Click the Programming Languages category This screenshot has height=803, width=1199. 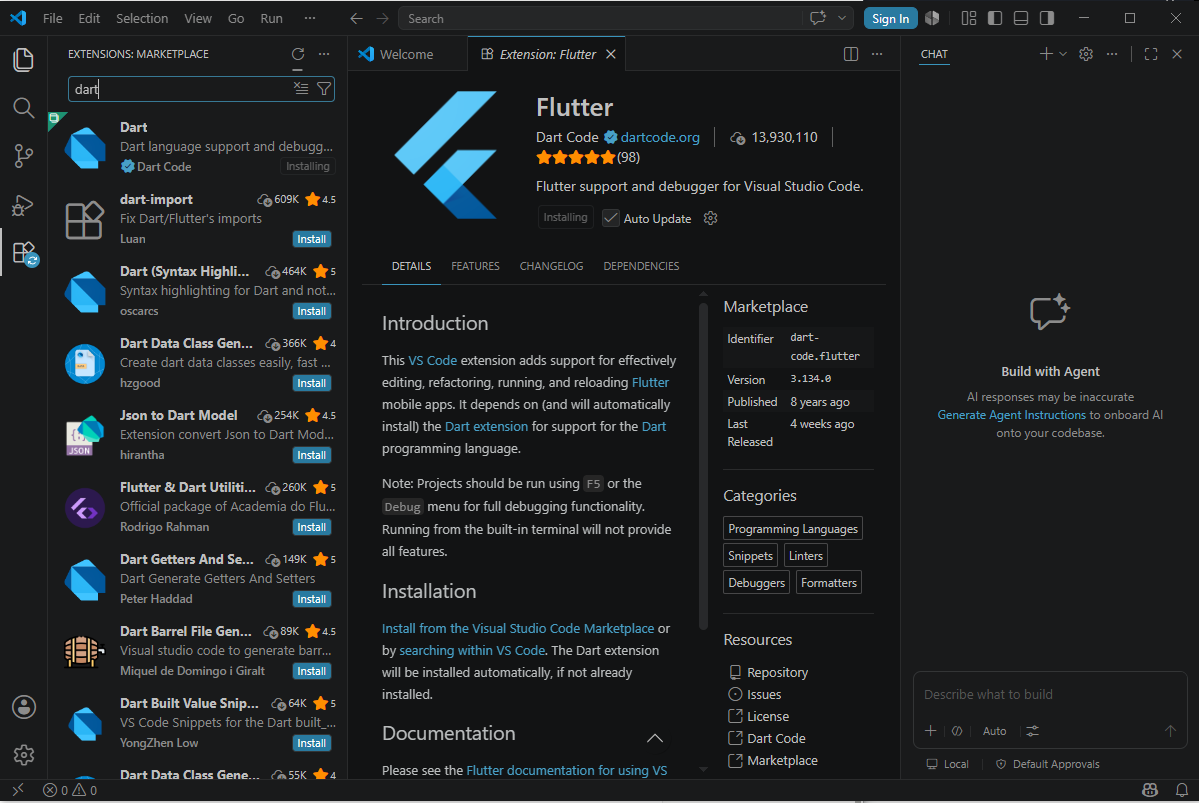[x=793, y=528]
